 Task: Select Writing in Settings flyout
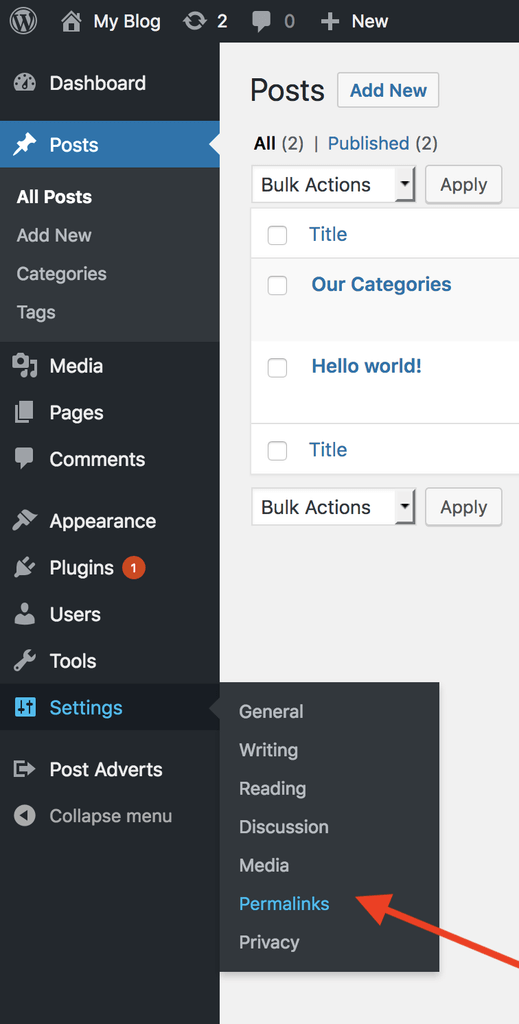coord(268,750)
